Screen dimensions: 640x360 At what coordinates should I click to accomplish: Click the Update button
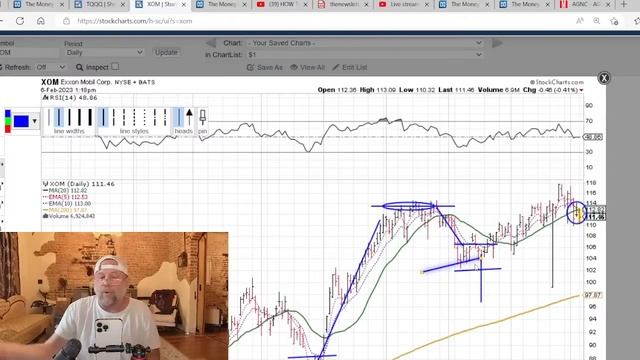(x=166, y=52)
